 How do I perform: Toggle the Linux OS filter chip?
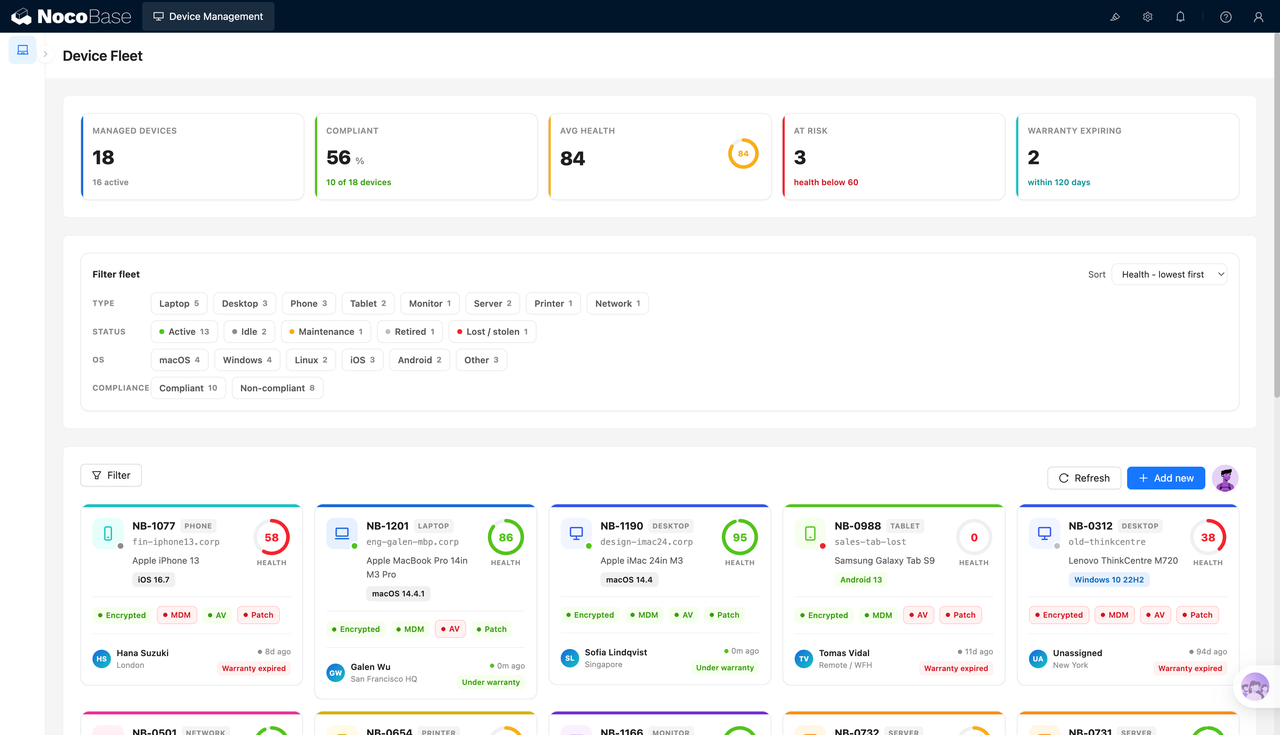(x=311, y=359)
